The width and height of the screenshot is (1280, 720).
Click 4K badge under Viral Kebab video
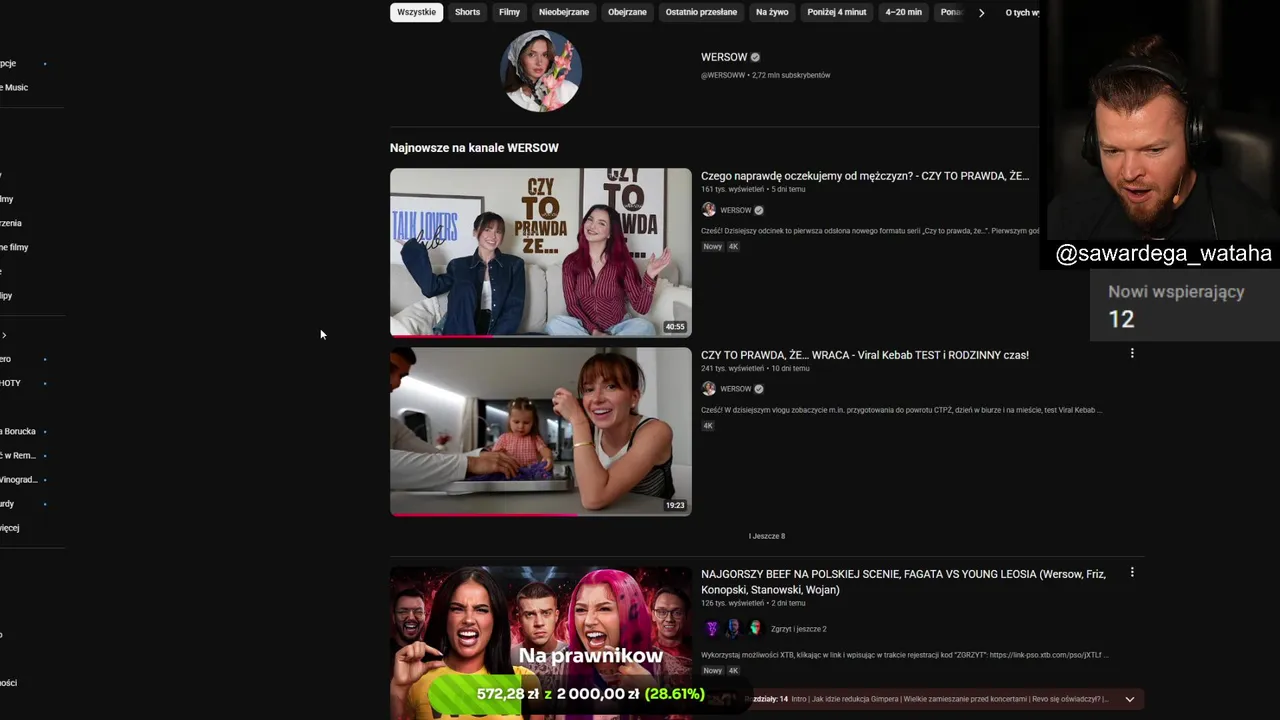click(708, 426)
